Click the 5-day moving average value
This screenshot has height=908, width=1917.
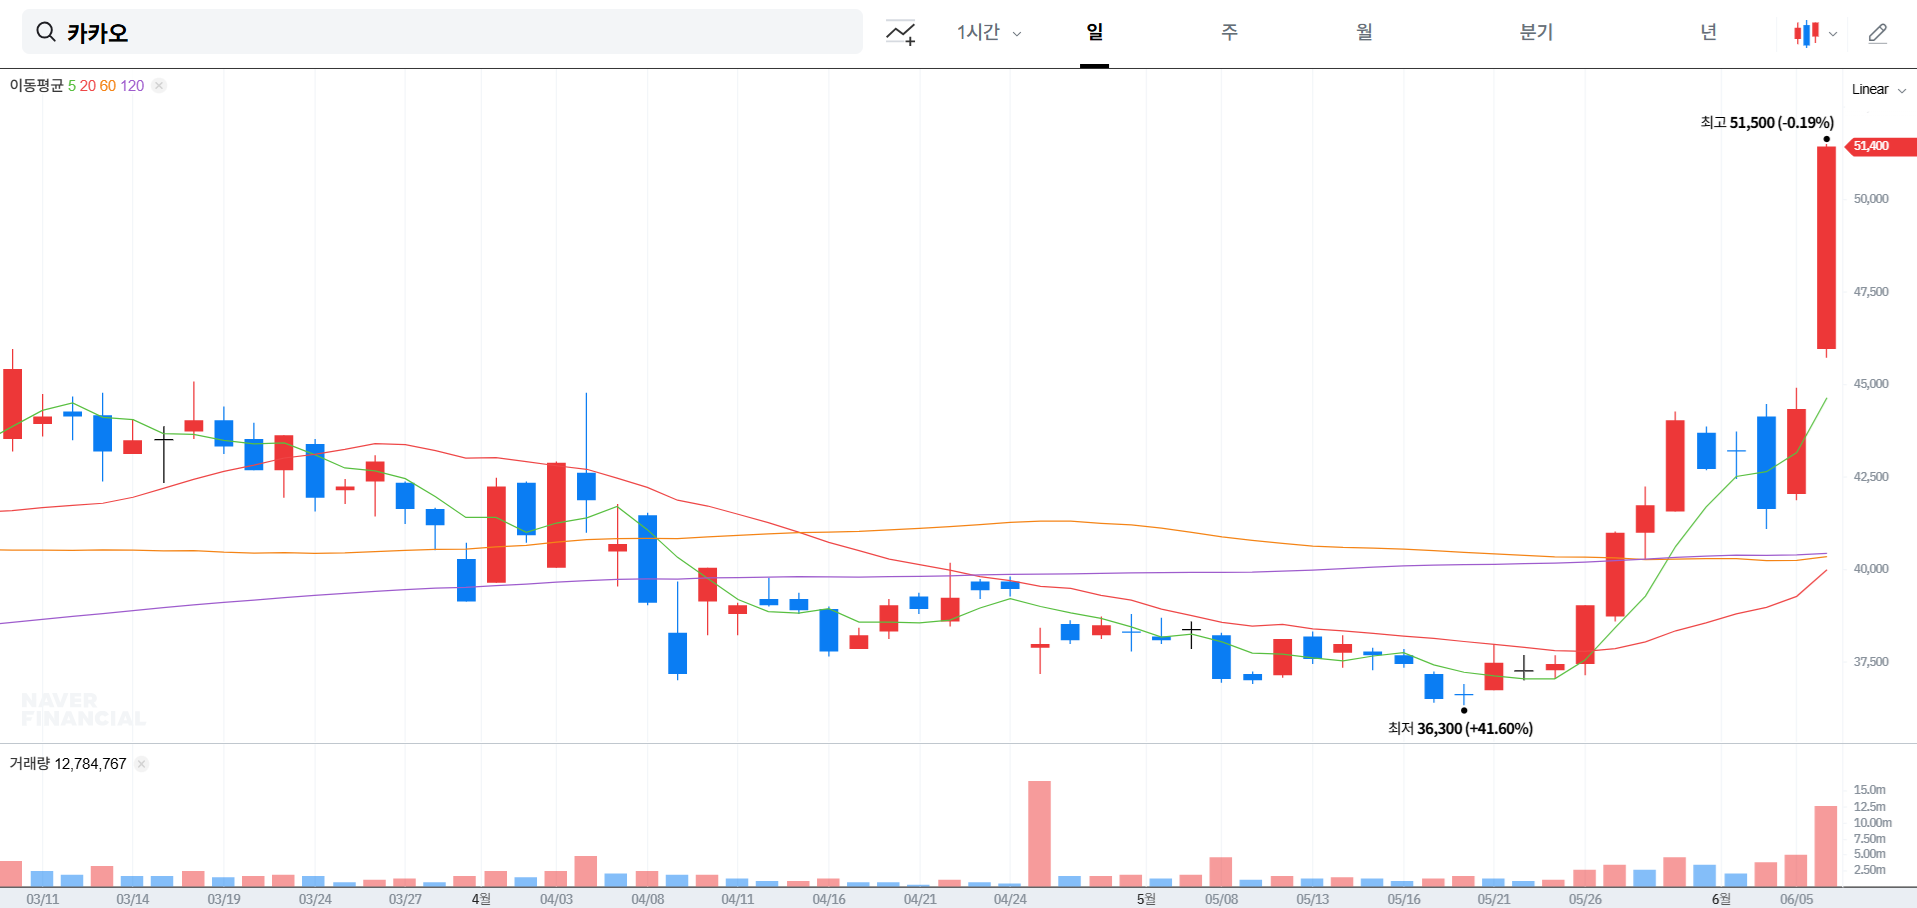[x=72, y=86]
